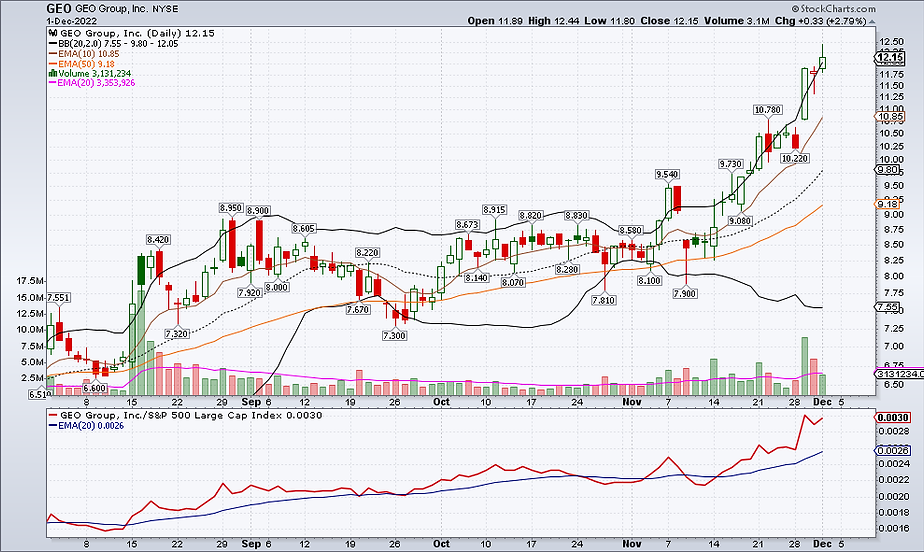Click the 8.820 high price label
The image size is (924, 552).
point(531,216)
